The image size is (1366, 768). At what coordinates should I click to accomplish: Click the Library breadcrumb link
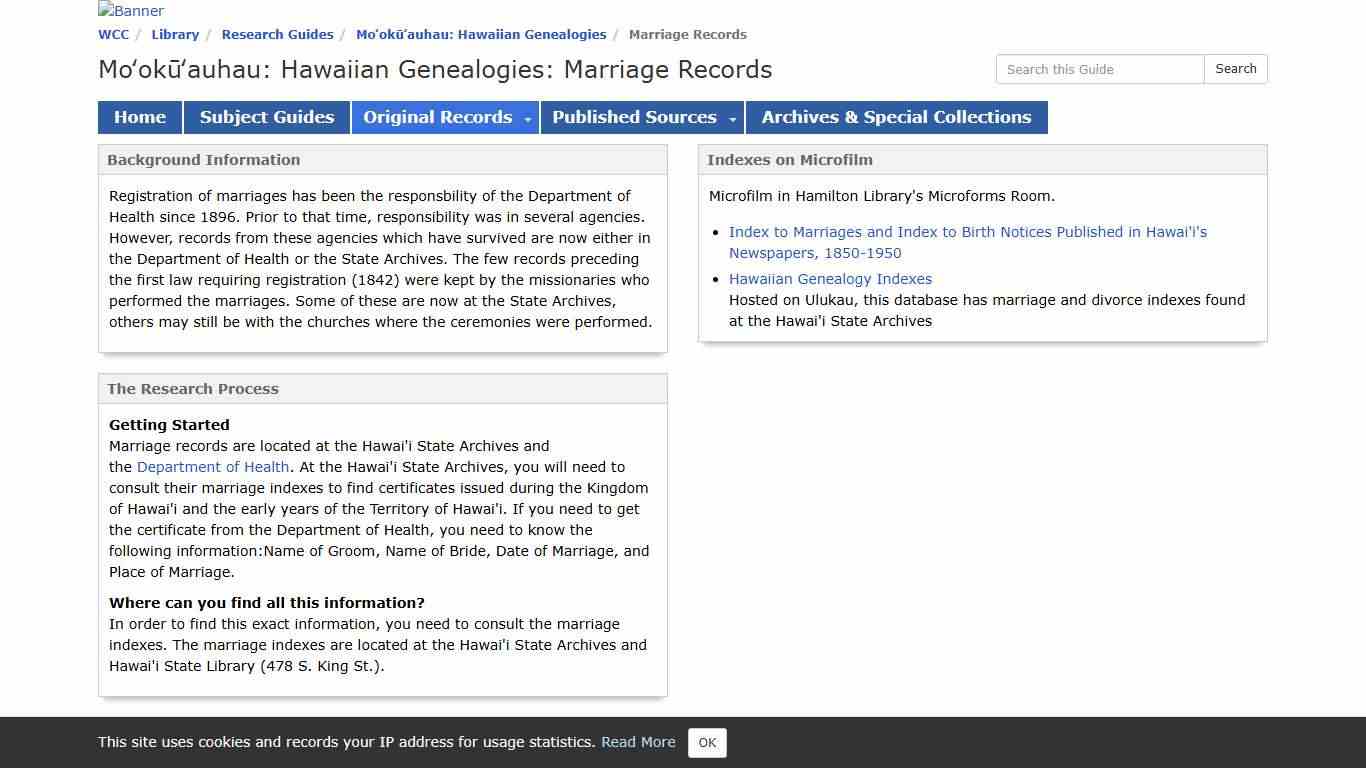click(175, 34)
